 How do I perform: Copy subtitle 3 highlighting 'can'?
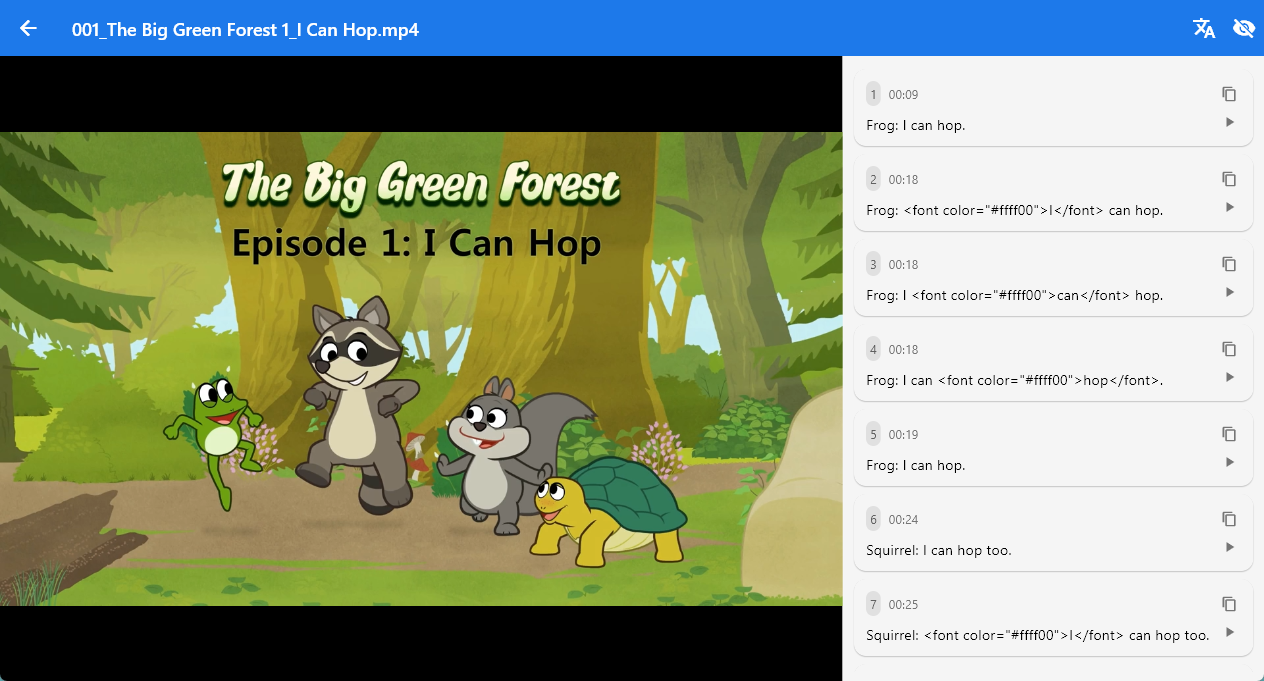click(x=1229, y=264)
